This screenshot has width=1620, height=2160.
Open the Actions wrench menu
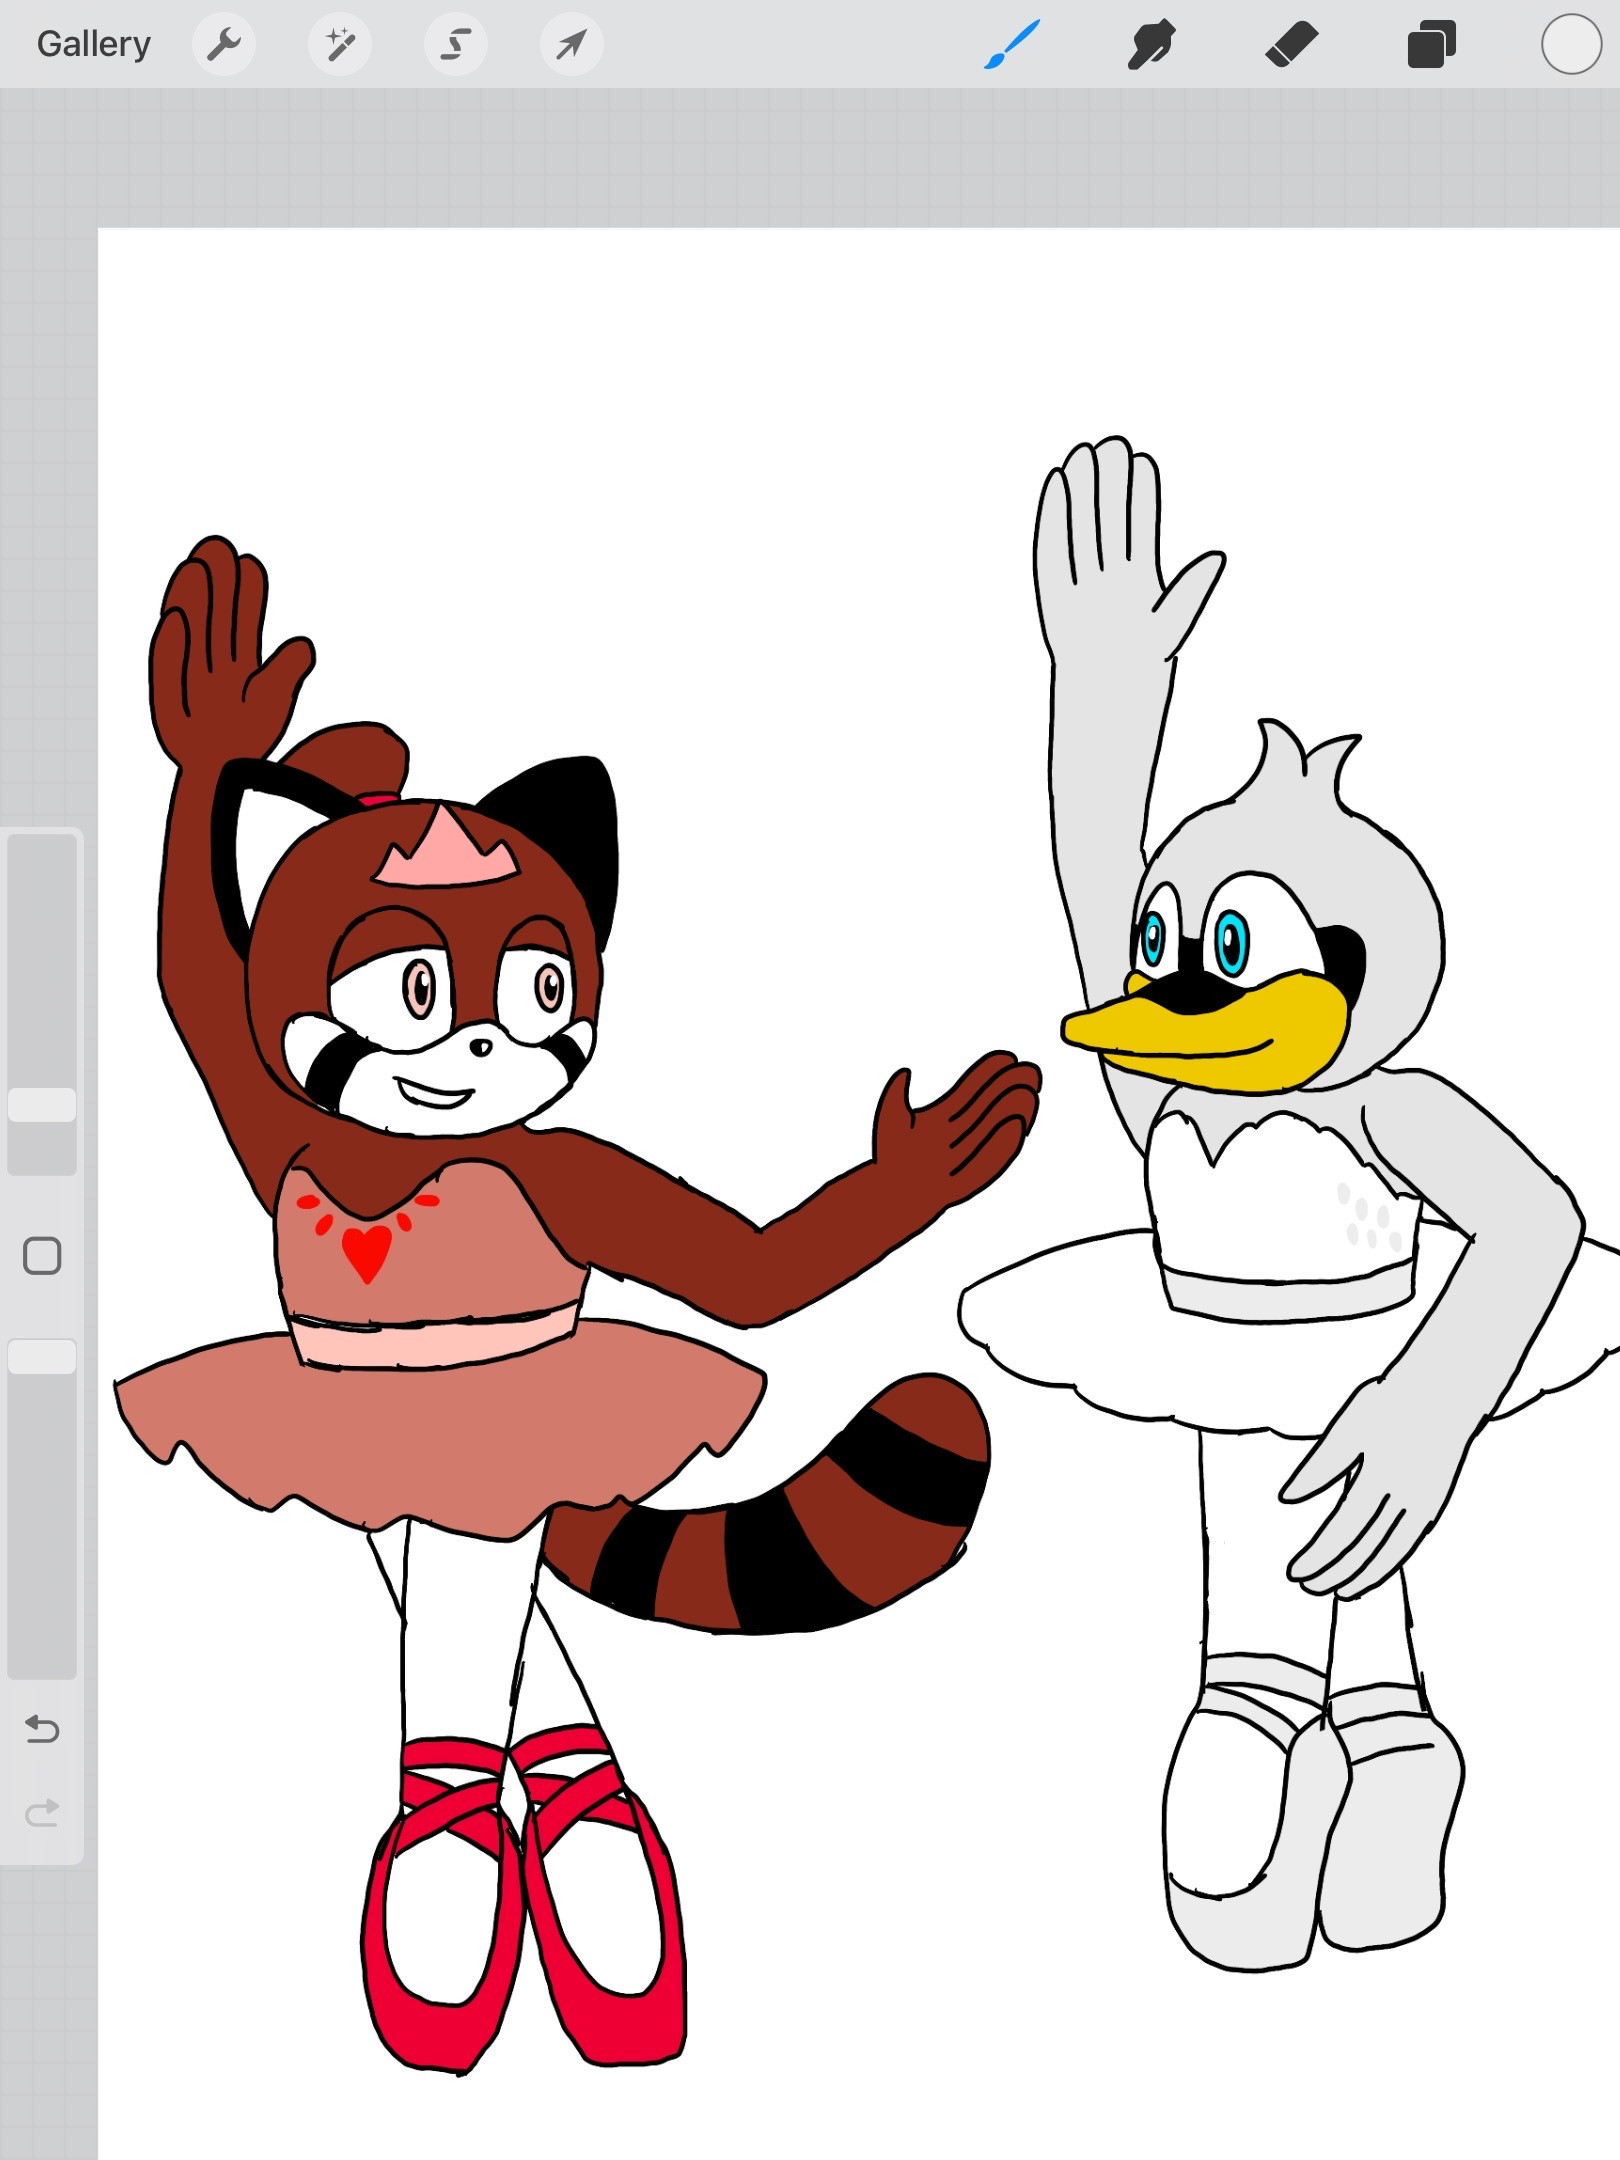pos(224,44)
